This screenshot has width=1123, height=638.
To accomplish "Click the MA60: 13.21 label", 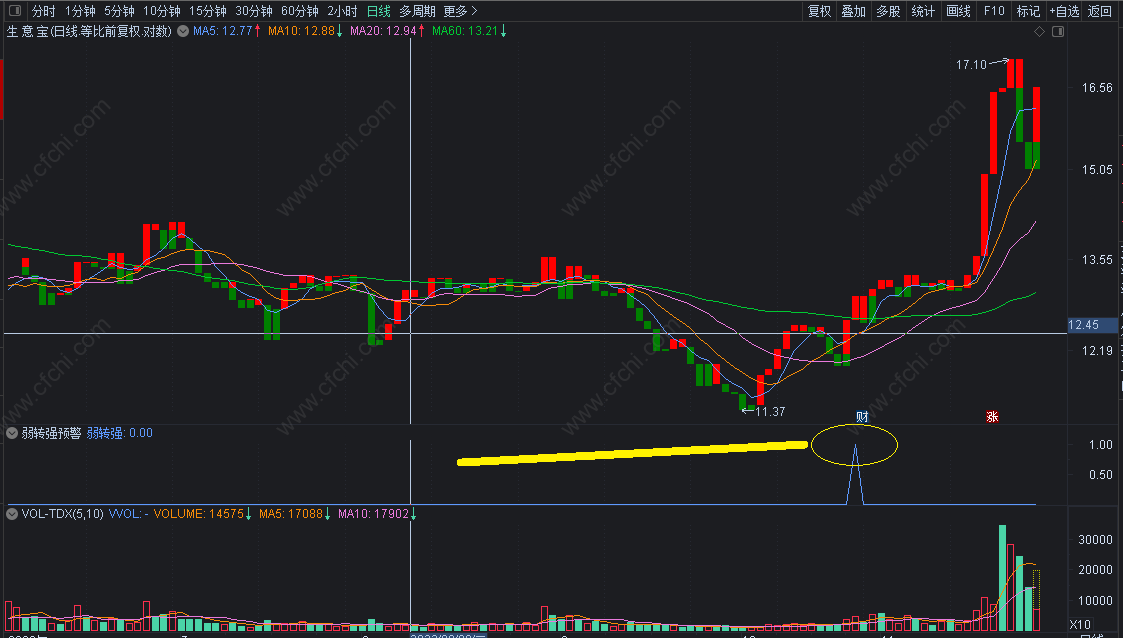I will [465, 31].
